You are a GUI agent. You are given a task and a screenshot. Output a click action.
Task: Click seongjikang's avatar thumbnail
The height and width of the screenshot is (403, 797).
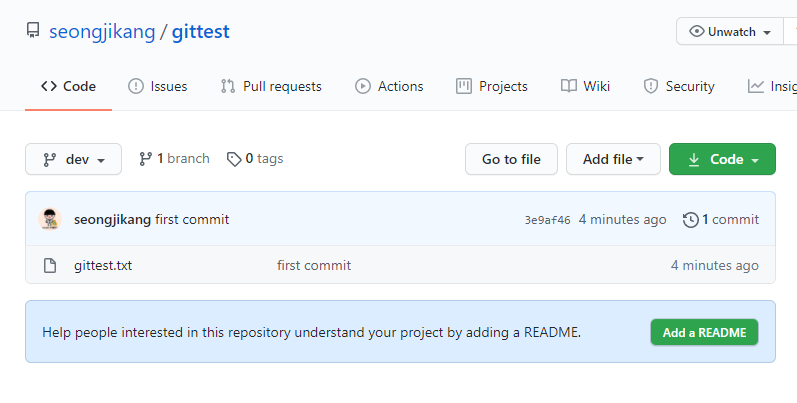[x=50, y=219]
